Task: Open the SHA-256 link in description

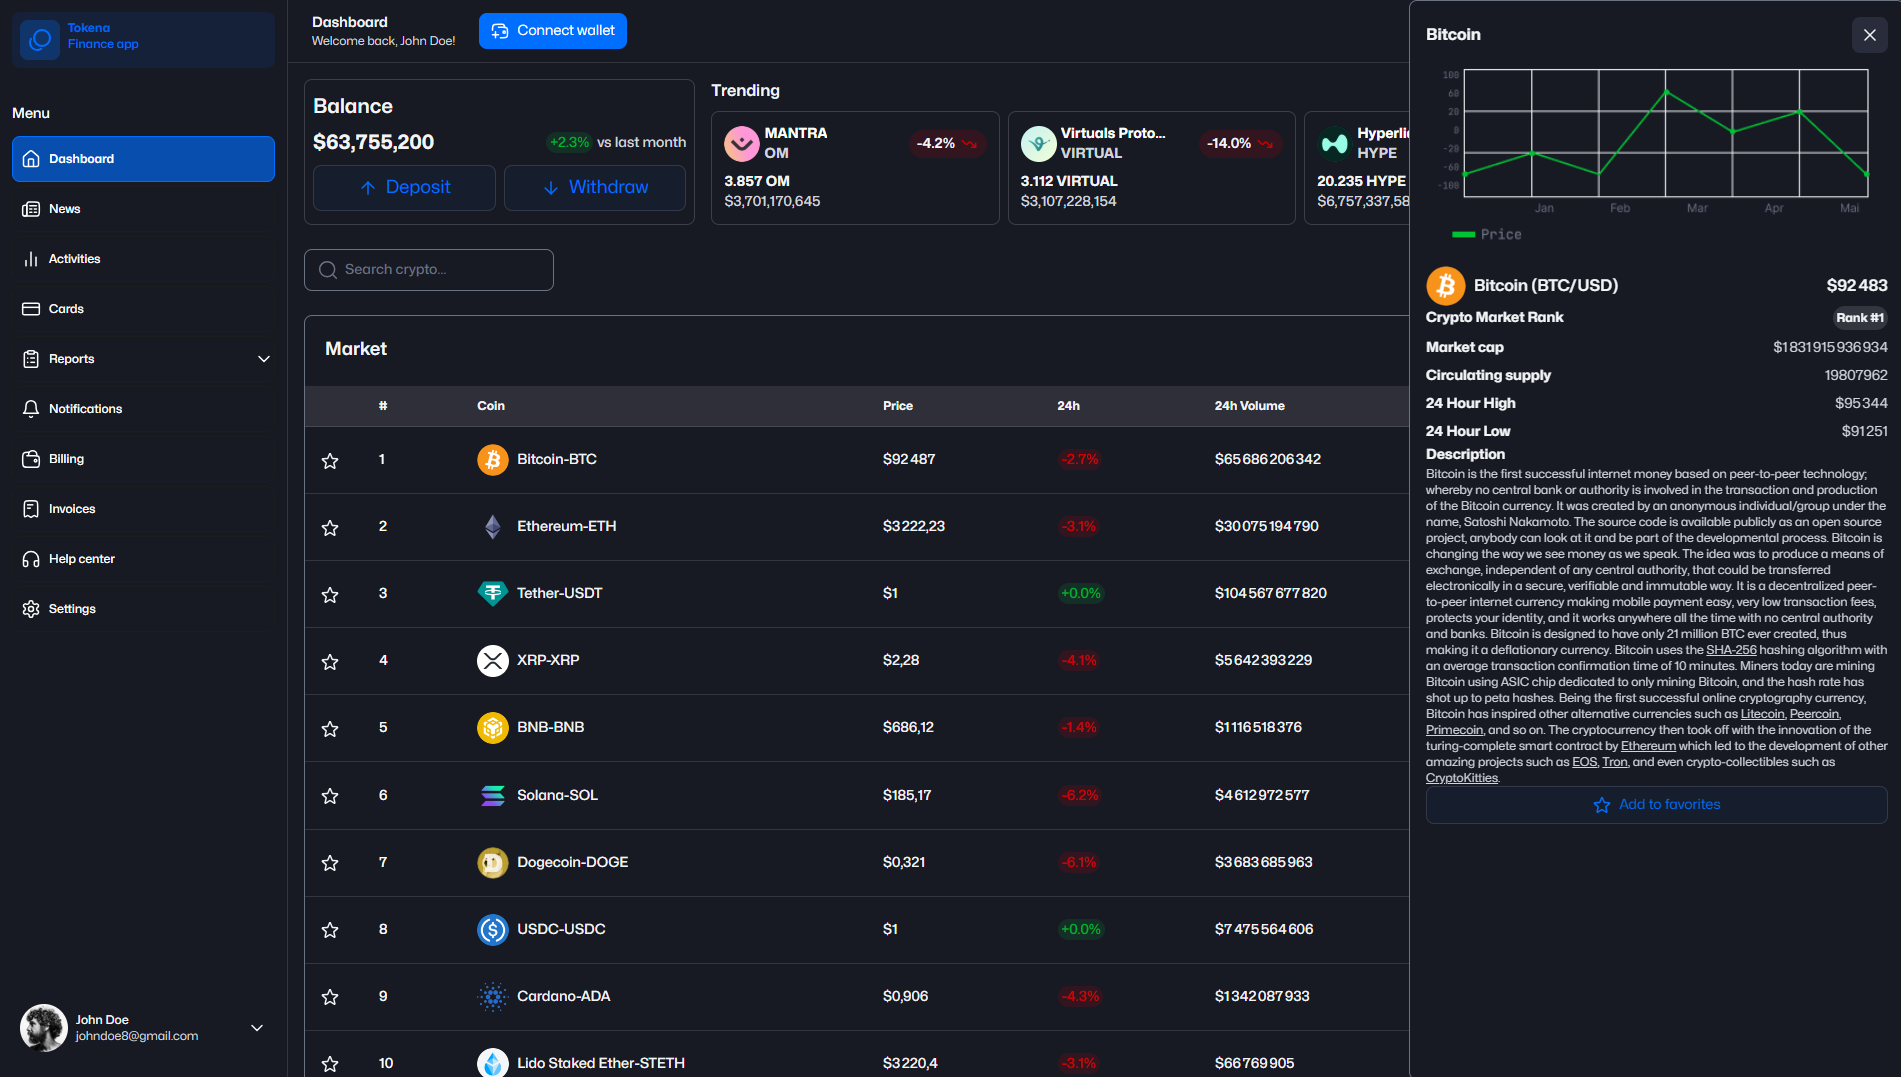Action: tap(1731, 650)
